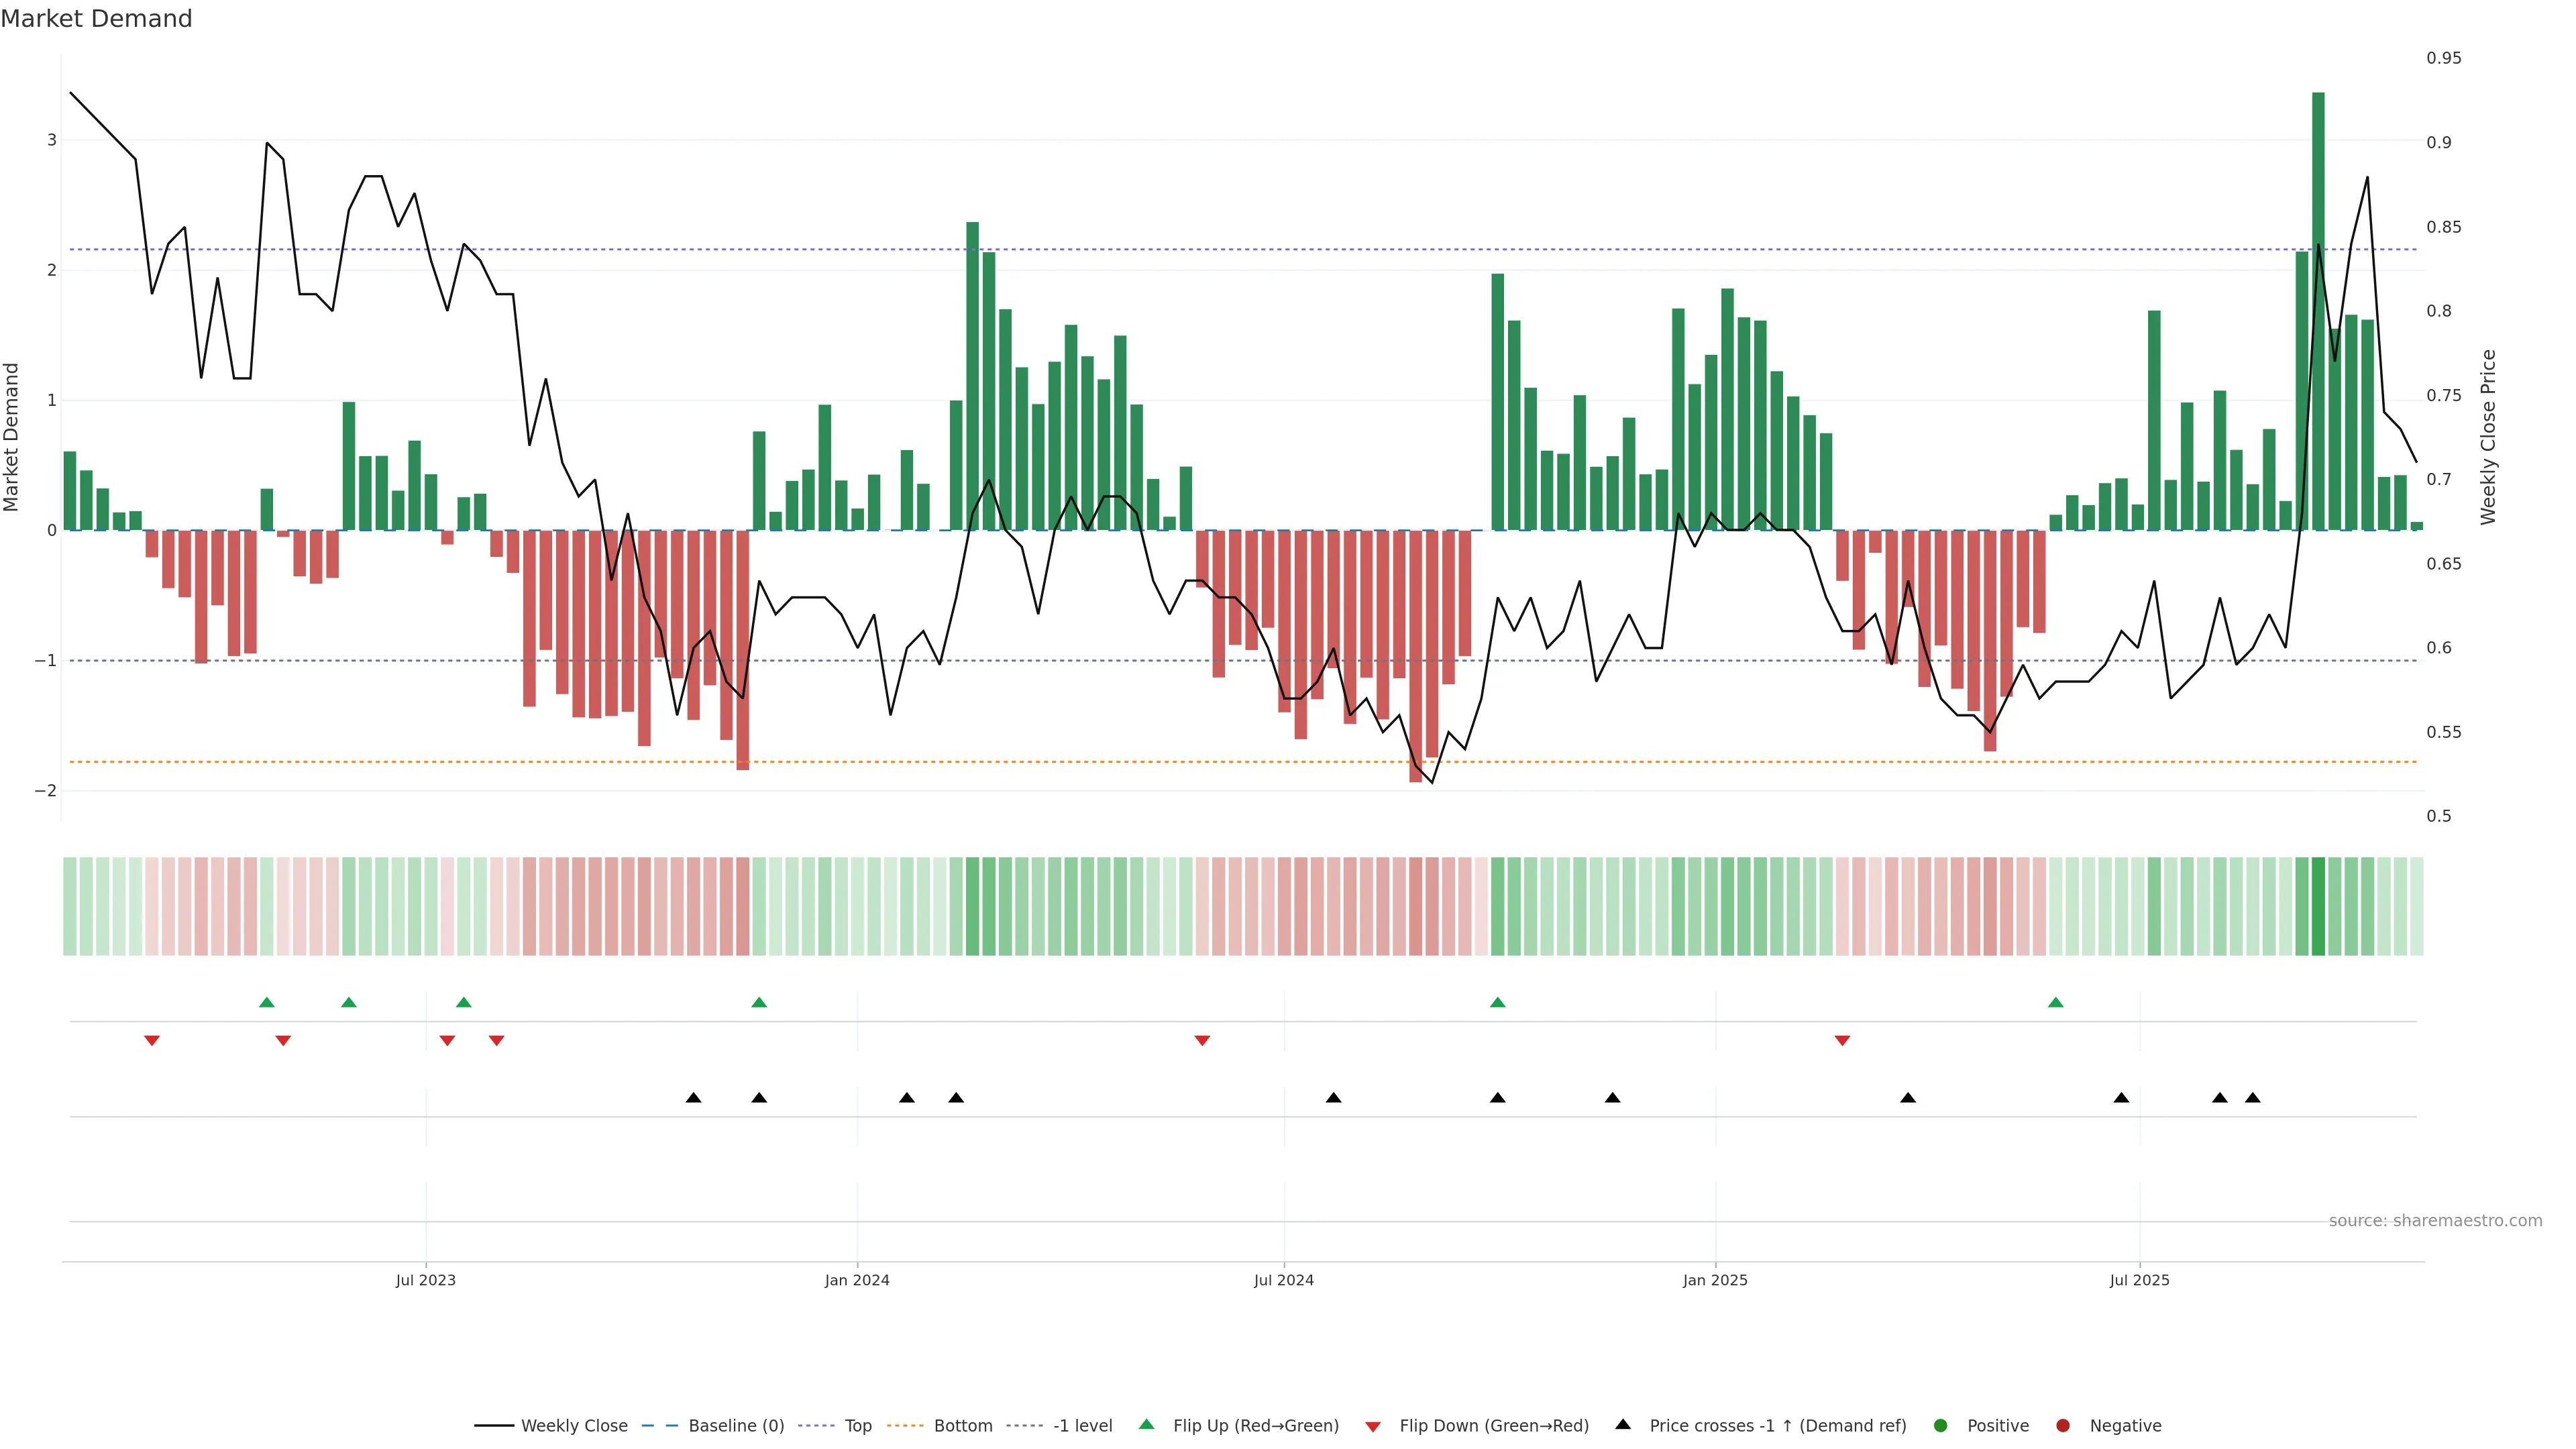Click the Jan 2024 x-axis label

pyautogui.click(x=857, y=1280)
